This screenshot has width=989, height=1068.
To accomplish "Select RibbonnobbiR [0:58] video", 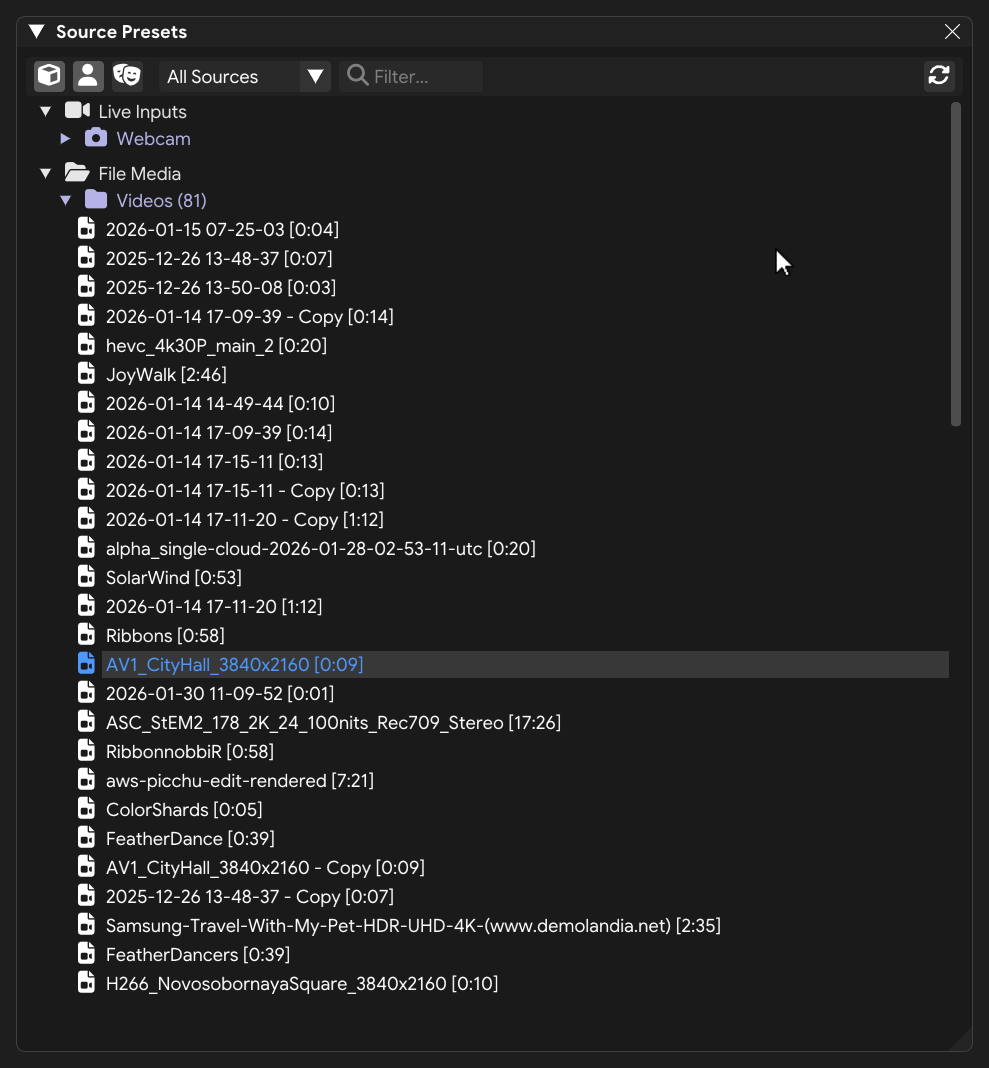I will (x=190, y=752).
